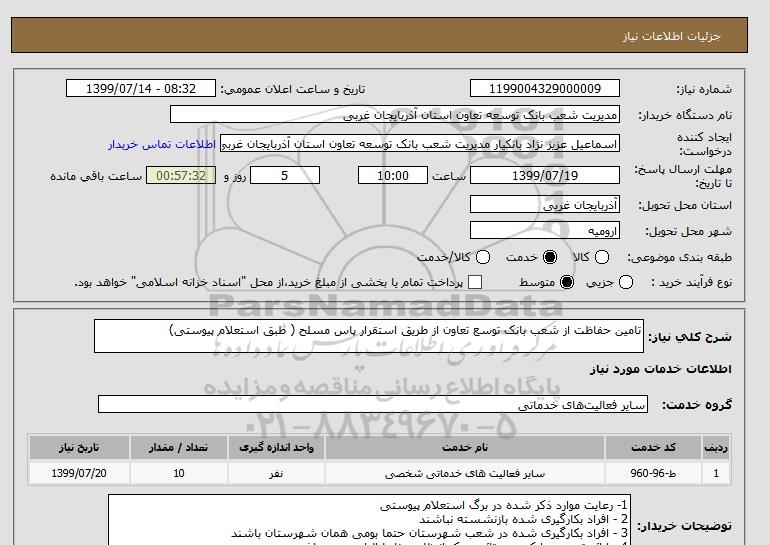Select the خدمت radio button
770x545 pixels.
(x=550, y=257)
